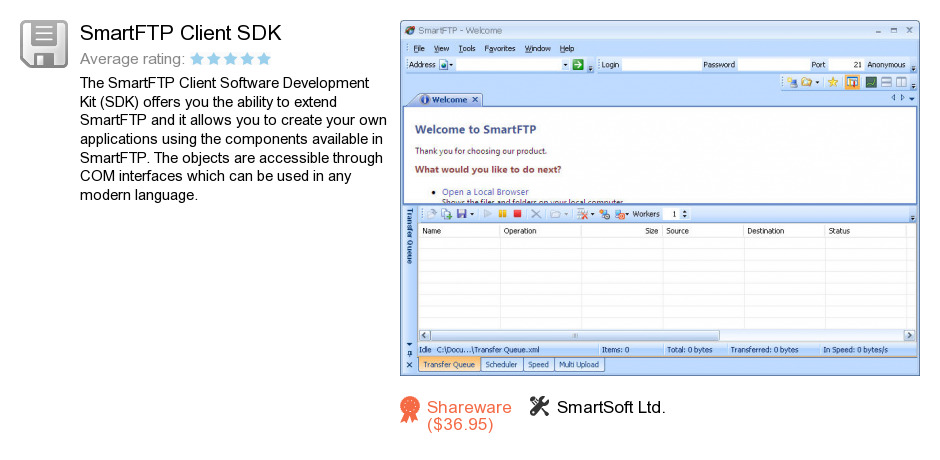Switch to the Transfer Queue bottom tab

pos(449,365)
